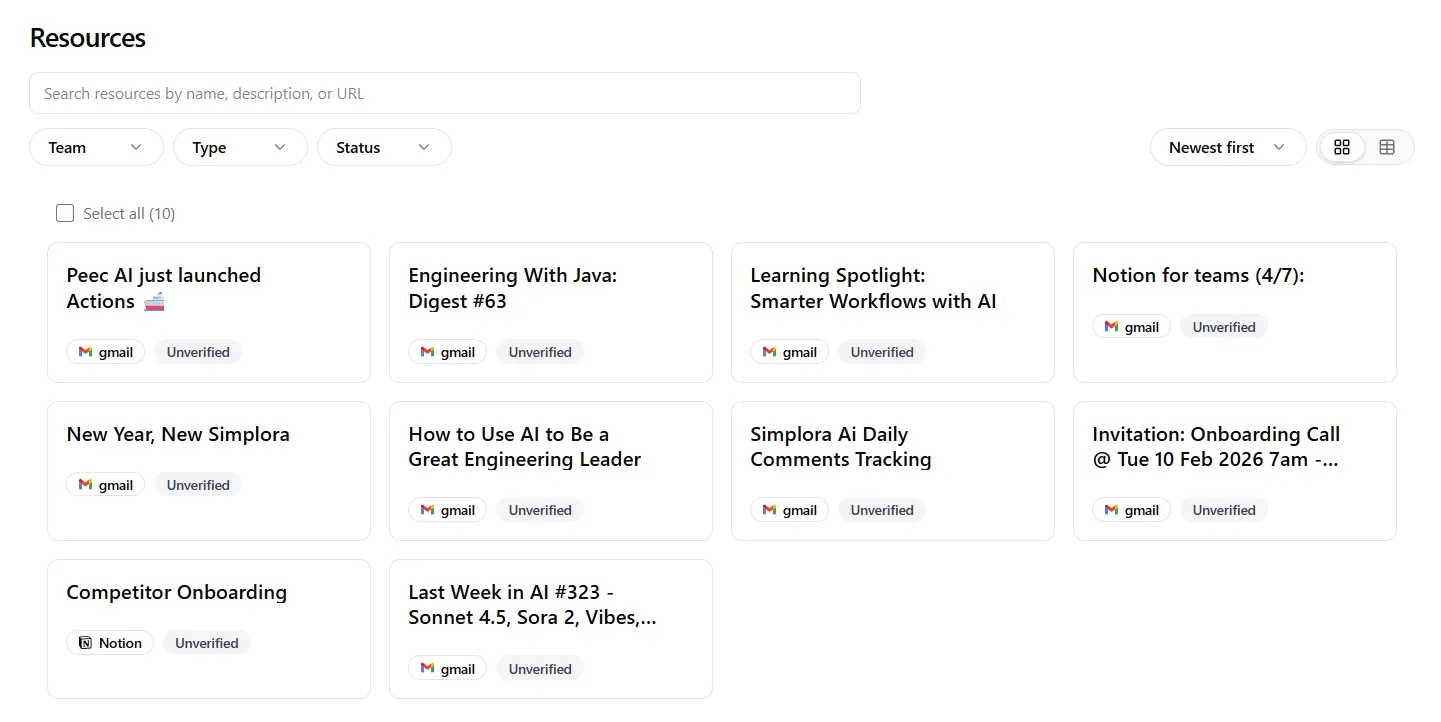Click Gmail icon on Peec AI card
Image resolution: width=1441 pixels, height=722 pixels.
tap(86, 352)
